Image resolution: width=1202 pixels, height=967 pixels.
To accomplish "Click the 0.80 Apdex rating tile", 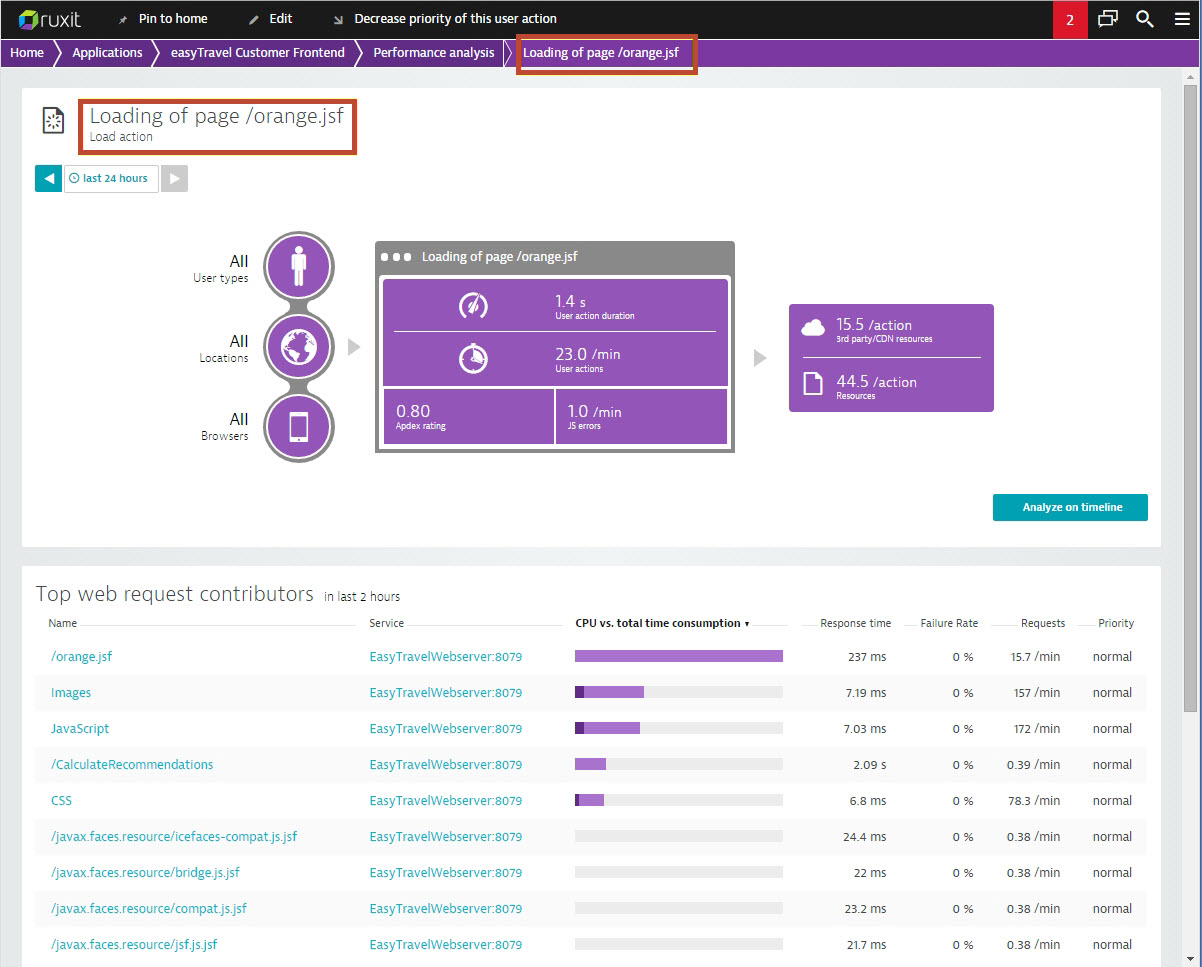I will [x=468, y=417].
